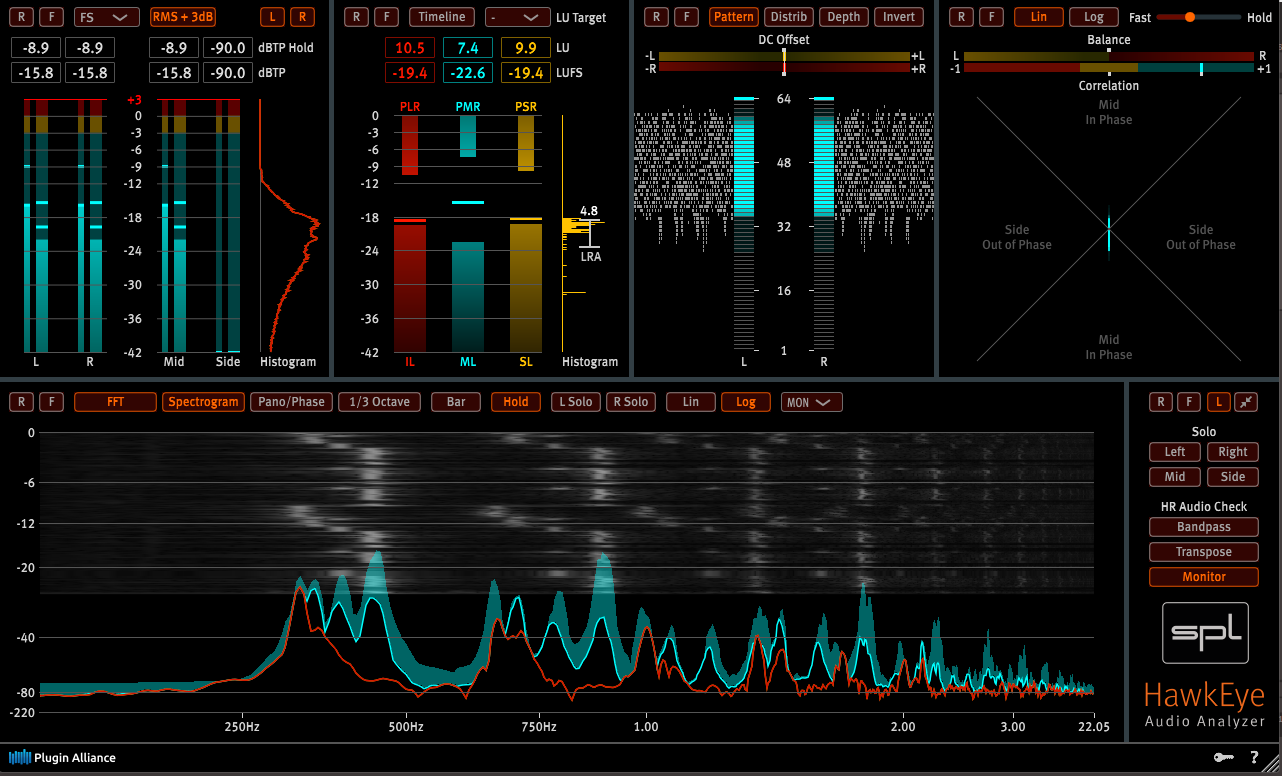Click the F button above the Solo section

1189,402
